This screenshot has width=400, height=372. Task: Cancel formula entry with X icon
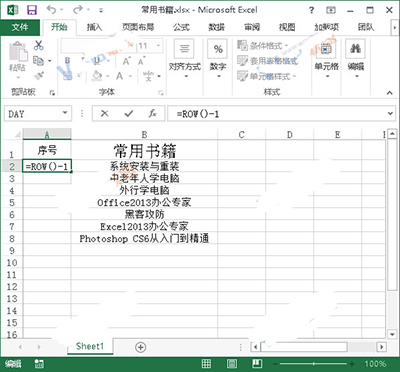point(104,114)
